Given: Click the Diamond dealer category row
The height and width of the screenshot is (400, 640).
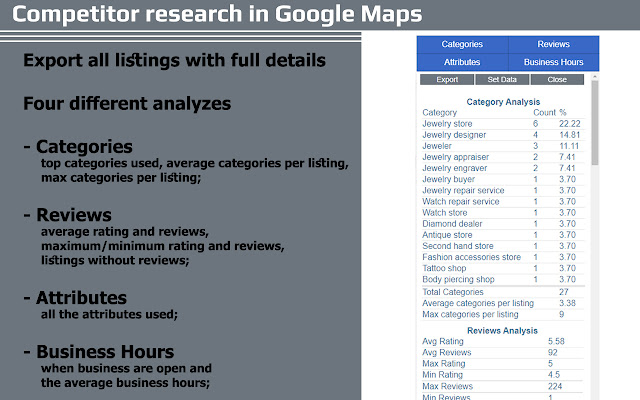Looking at the screenshot, I should (x=502, y=224).
